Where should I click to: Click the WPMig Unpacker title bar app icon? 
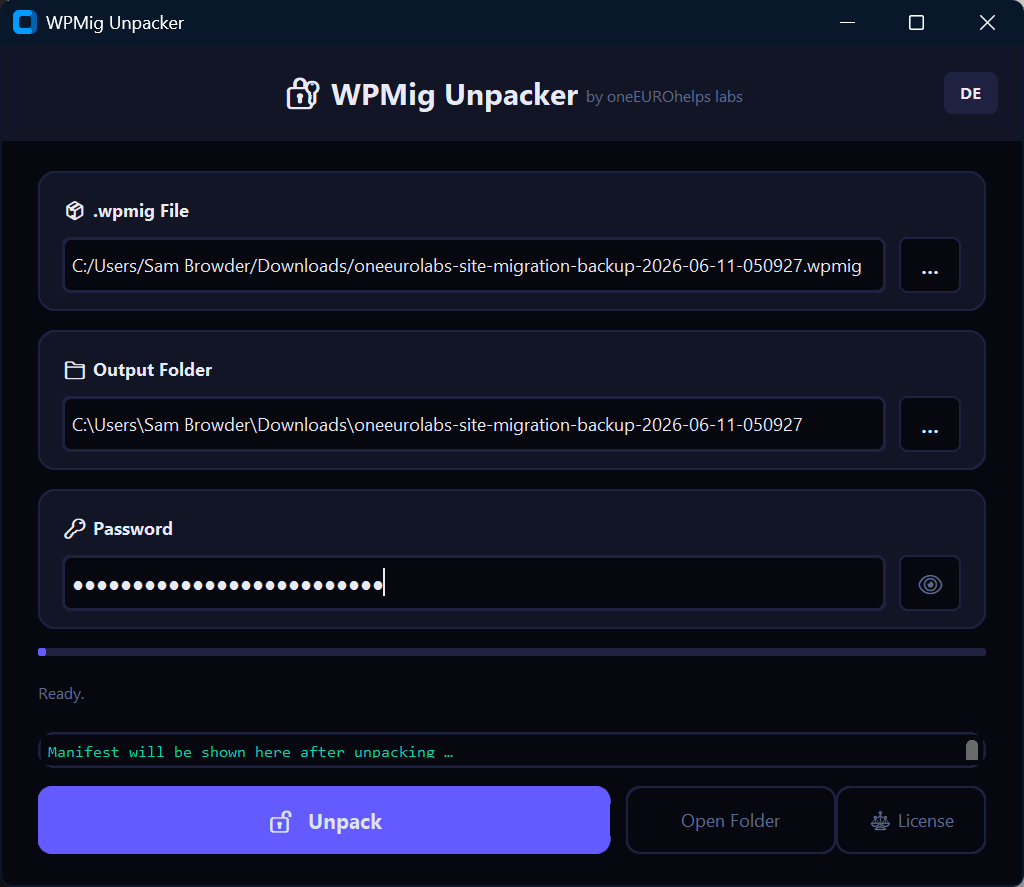[x=25, y=22]
